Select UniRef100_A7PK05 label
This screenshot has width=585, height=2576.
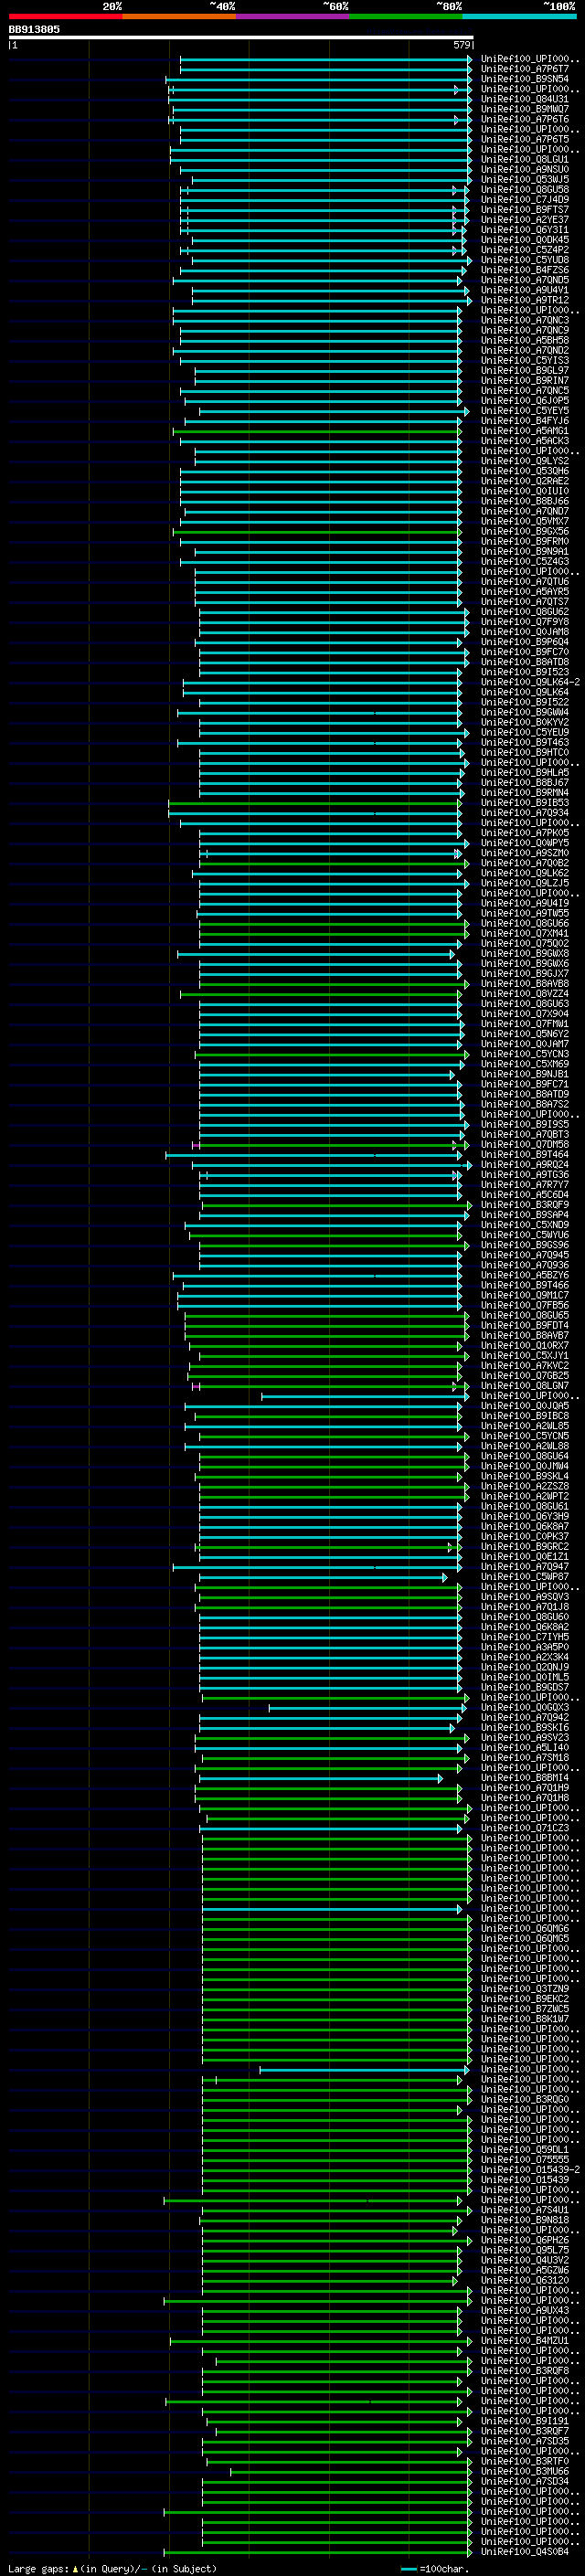point(524,832)
